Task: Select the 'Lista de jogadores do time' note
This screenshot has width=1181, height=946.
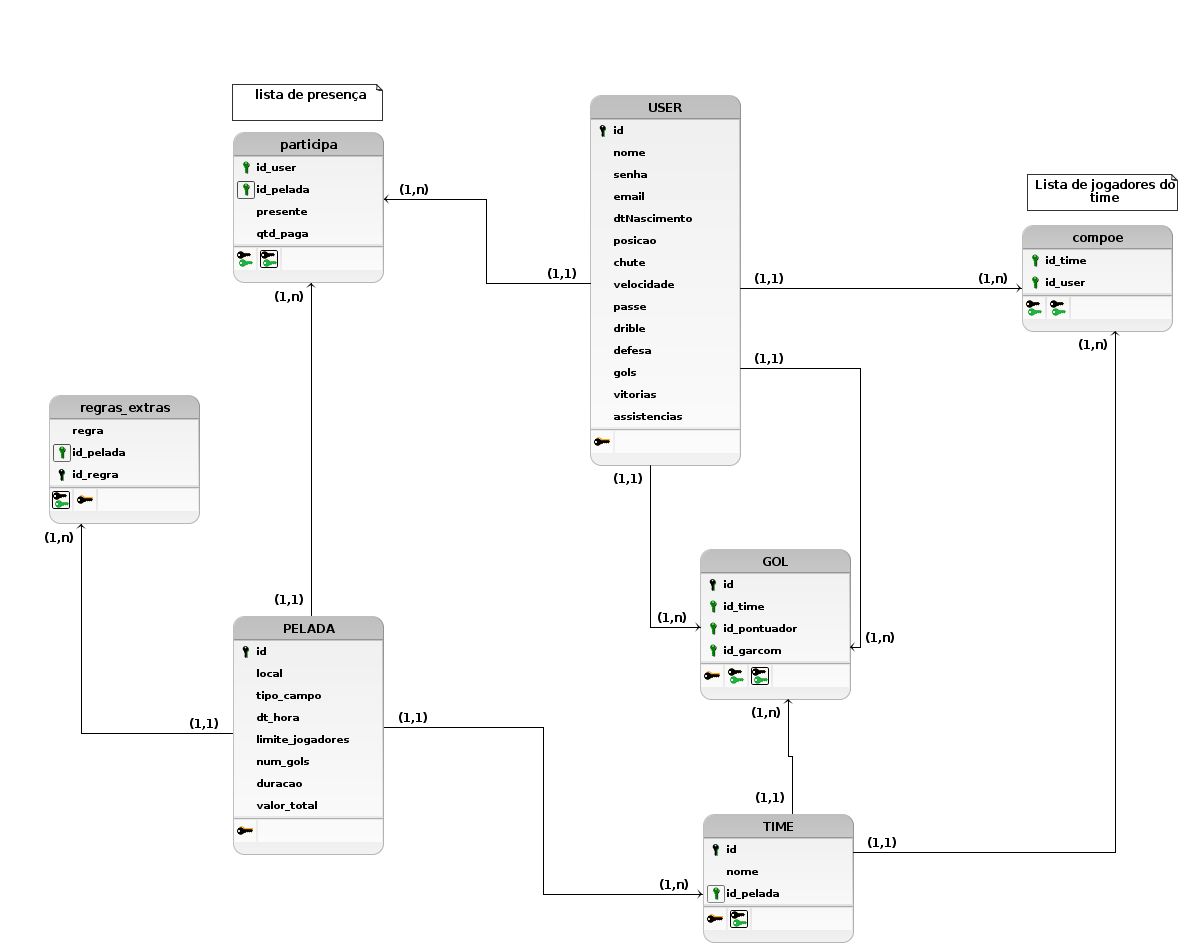Action: 1102,191
